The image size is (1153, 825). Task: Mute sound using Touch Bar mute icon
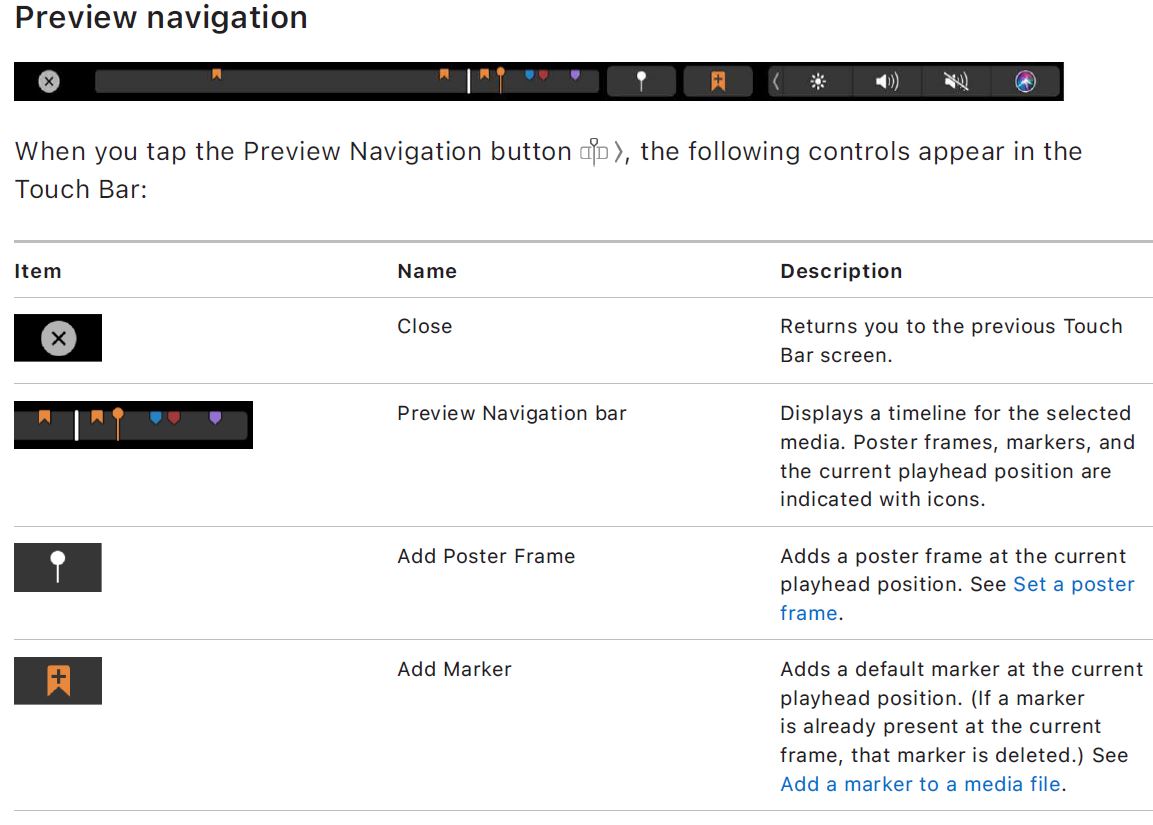[x=956, y=82]
